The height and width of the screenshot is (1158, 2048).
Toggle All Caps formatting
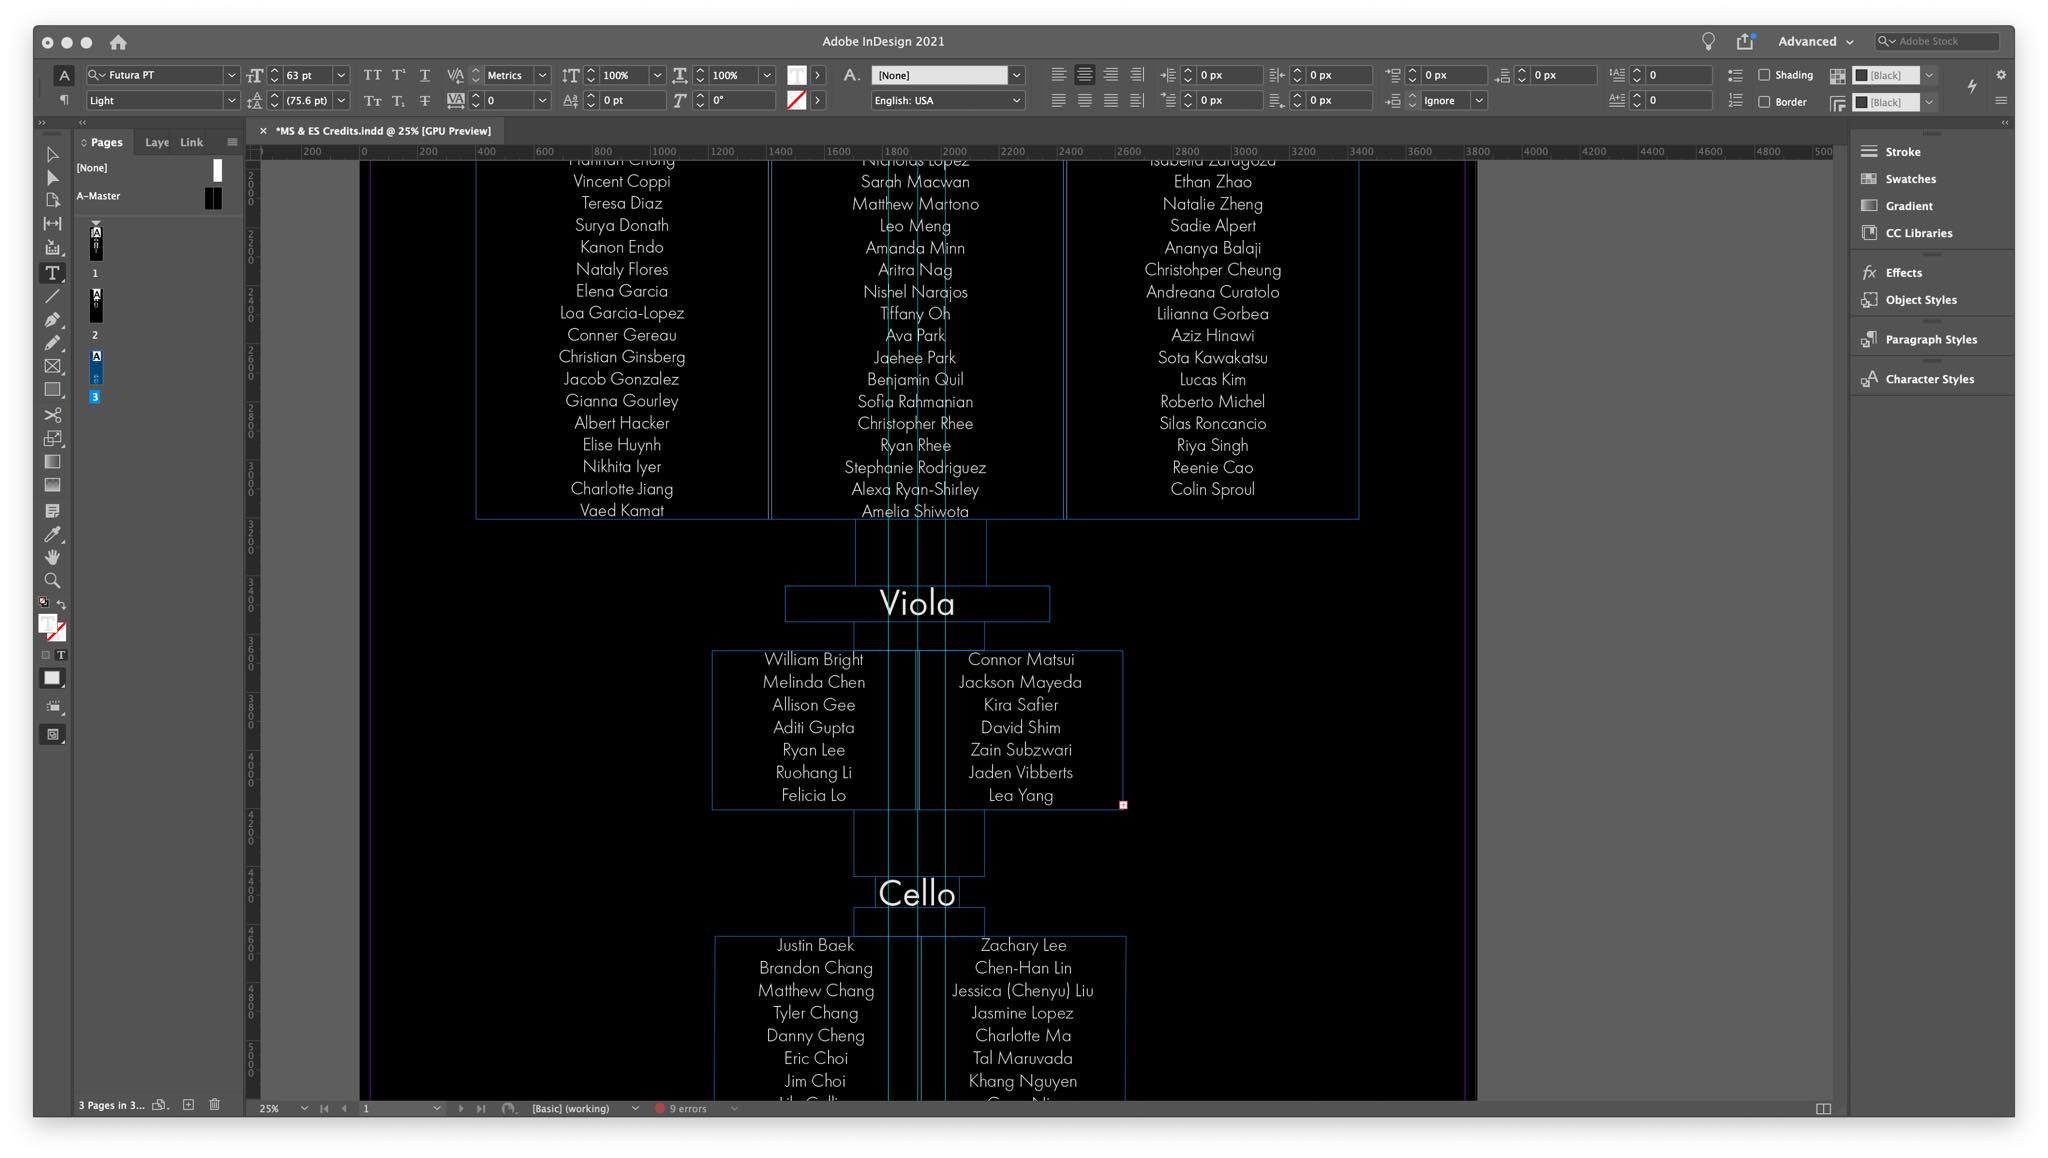[x=372, y=75]
